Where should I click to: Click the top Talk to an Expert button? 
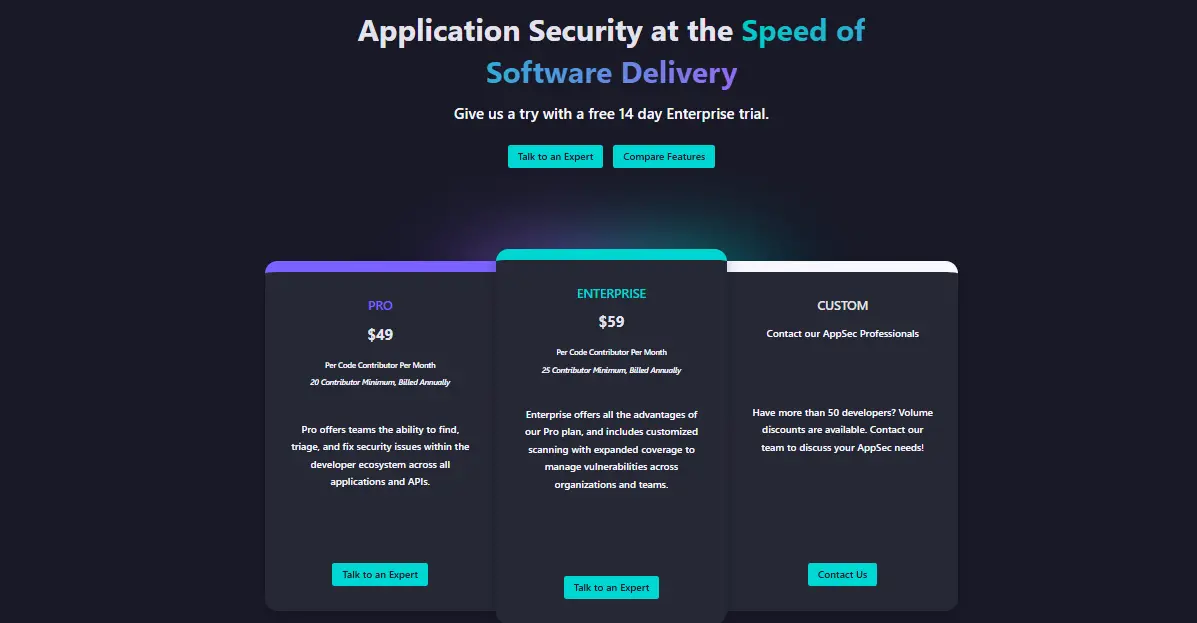point(555,156)
